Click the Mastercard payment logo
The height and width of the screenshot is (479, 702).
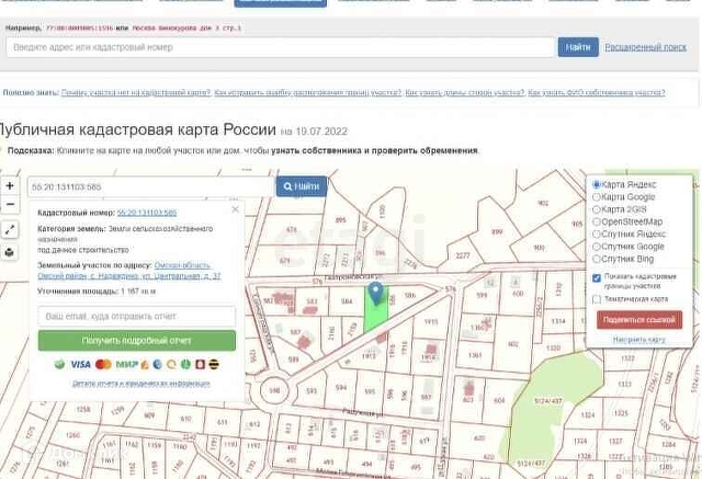[103, 364]
